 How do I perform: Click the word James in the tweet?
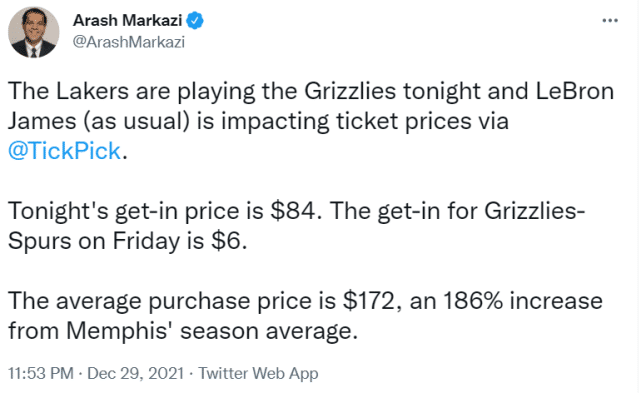tap(42, 121)
